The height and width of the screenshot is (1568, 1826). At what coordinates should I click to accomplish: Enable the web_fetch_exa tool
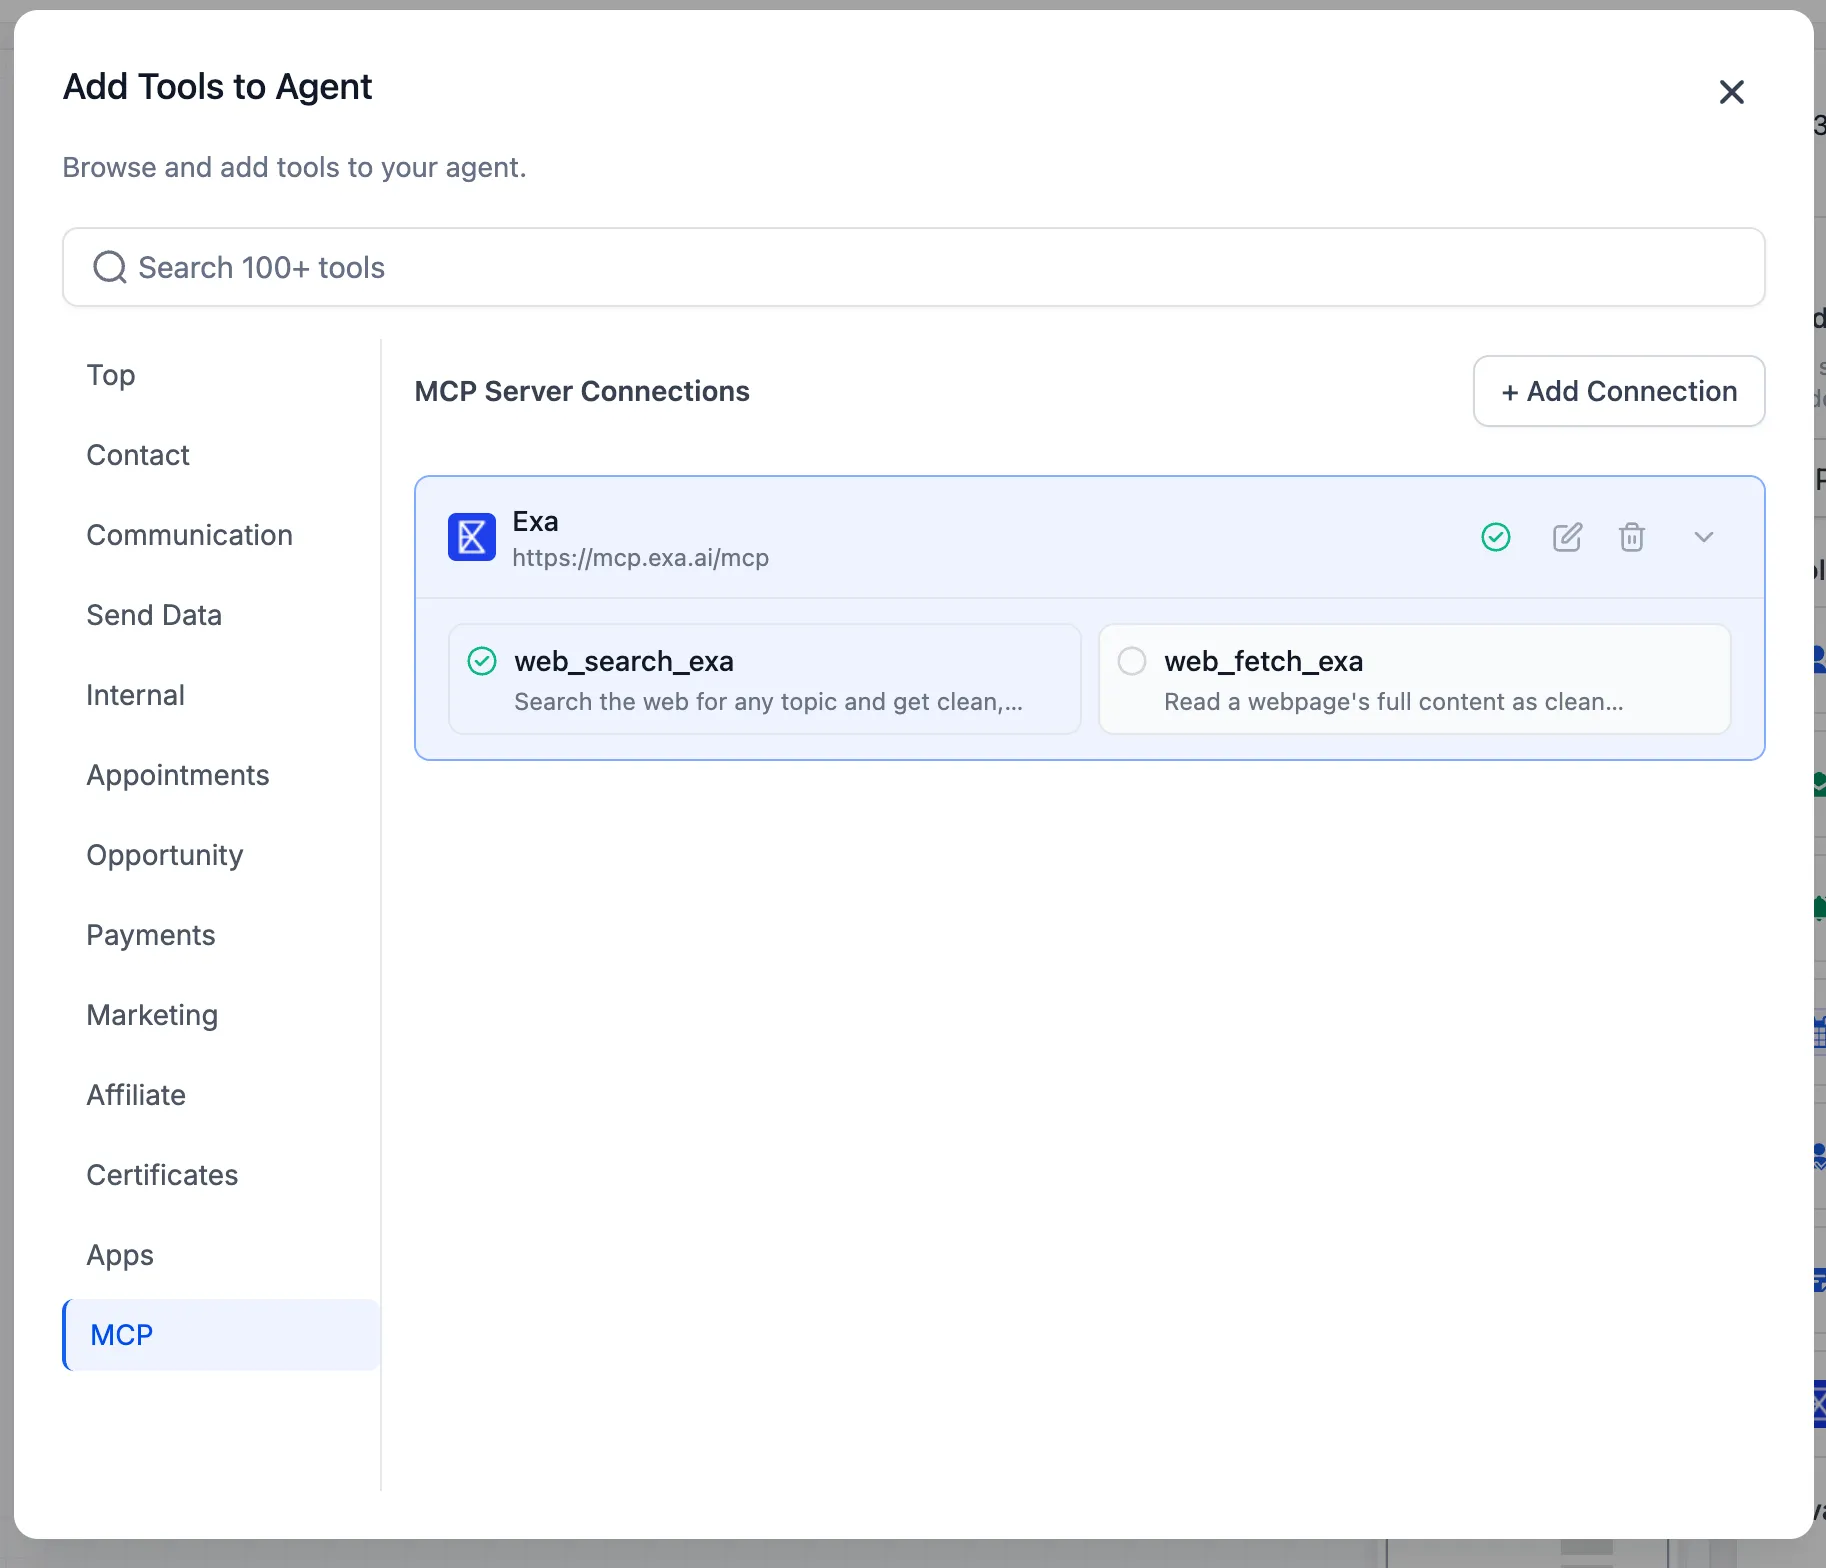click(x=1132, y=662)
